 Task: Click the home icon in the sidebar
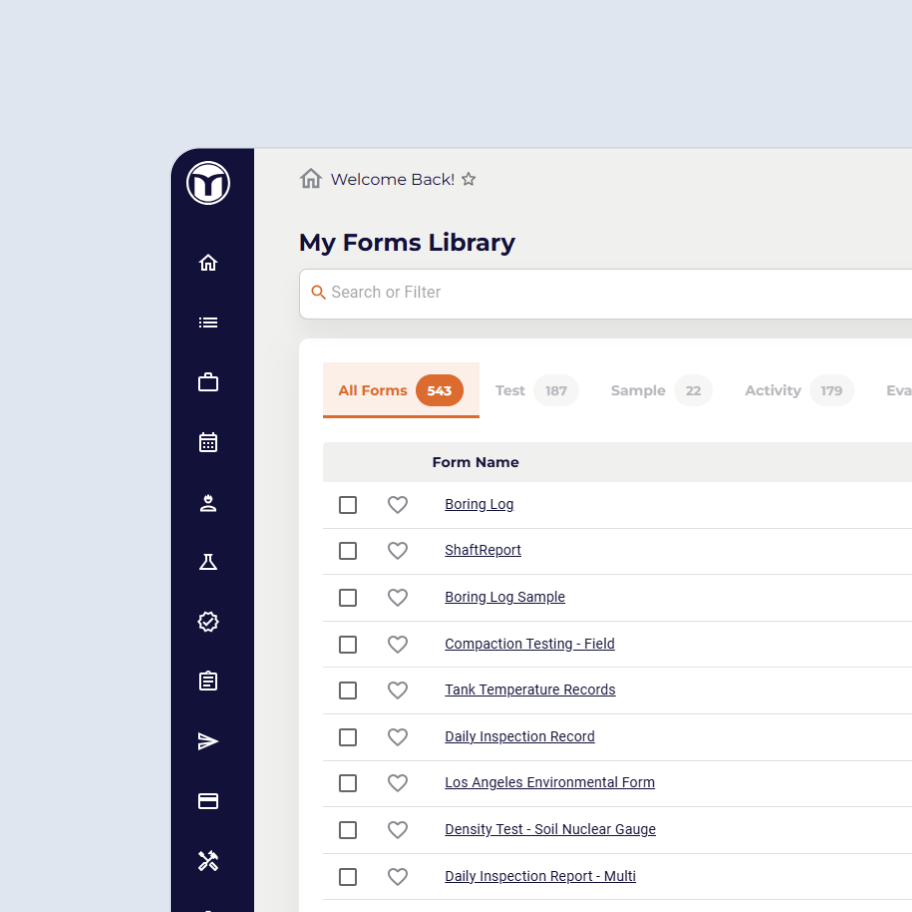(x=208, y=263)
